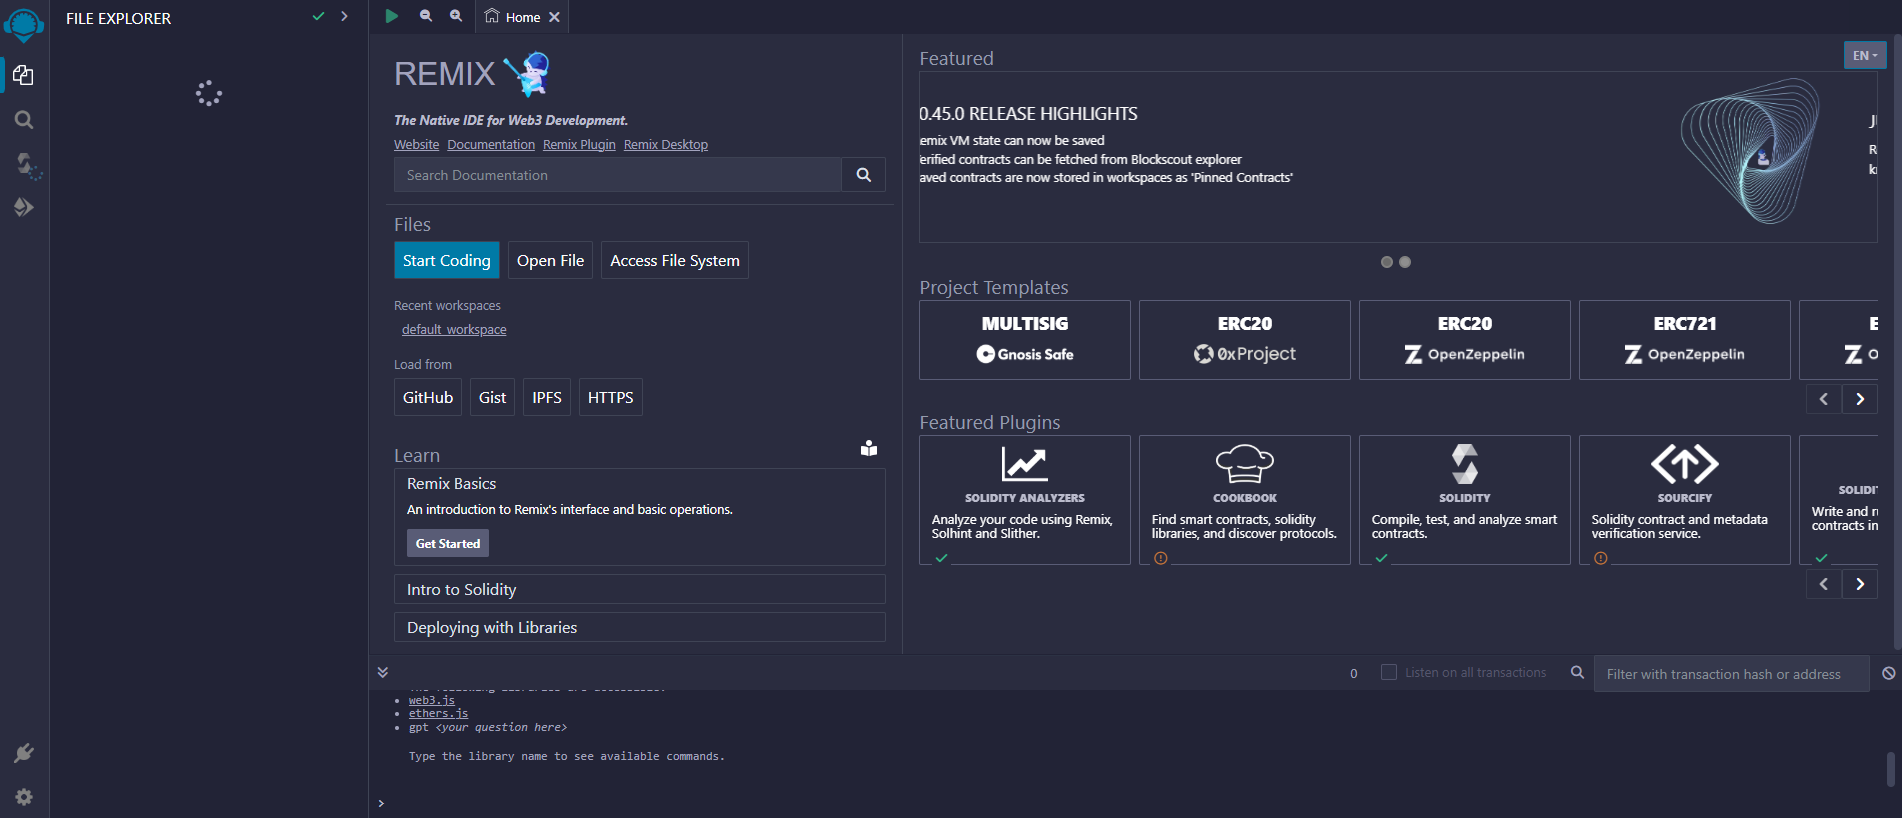Collapse the terminal with double chevron

pos(382,672)
